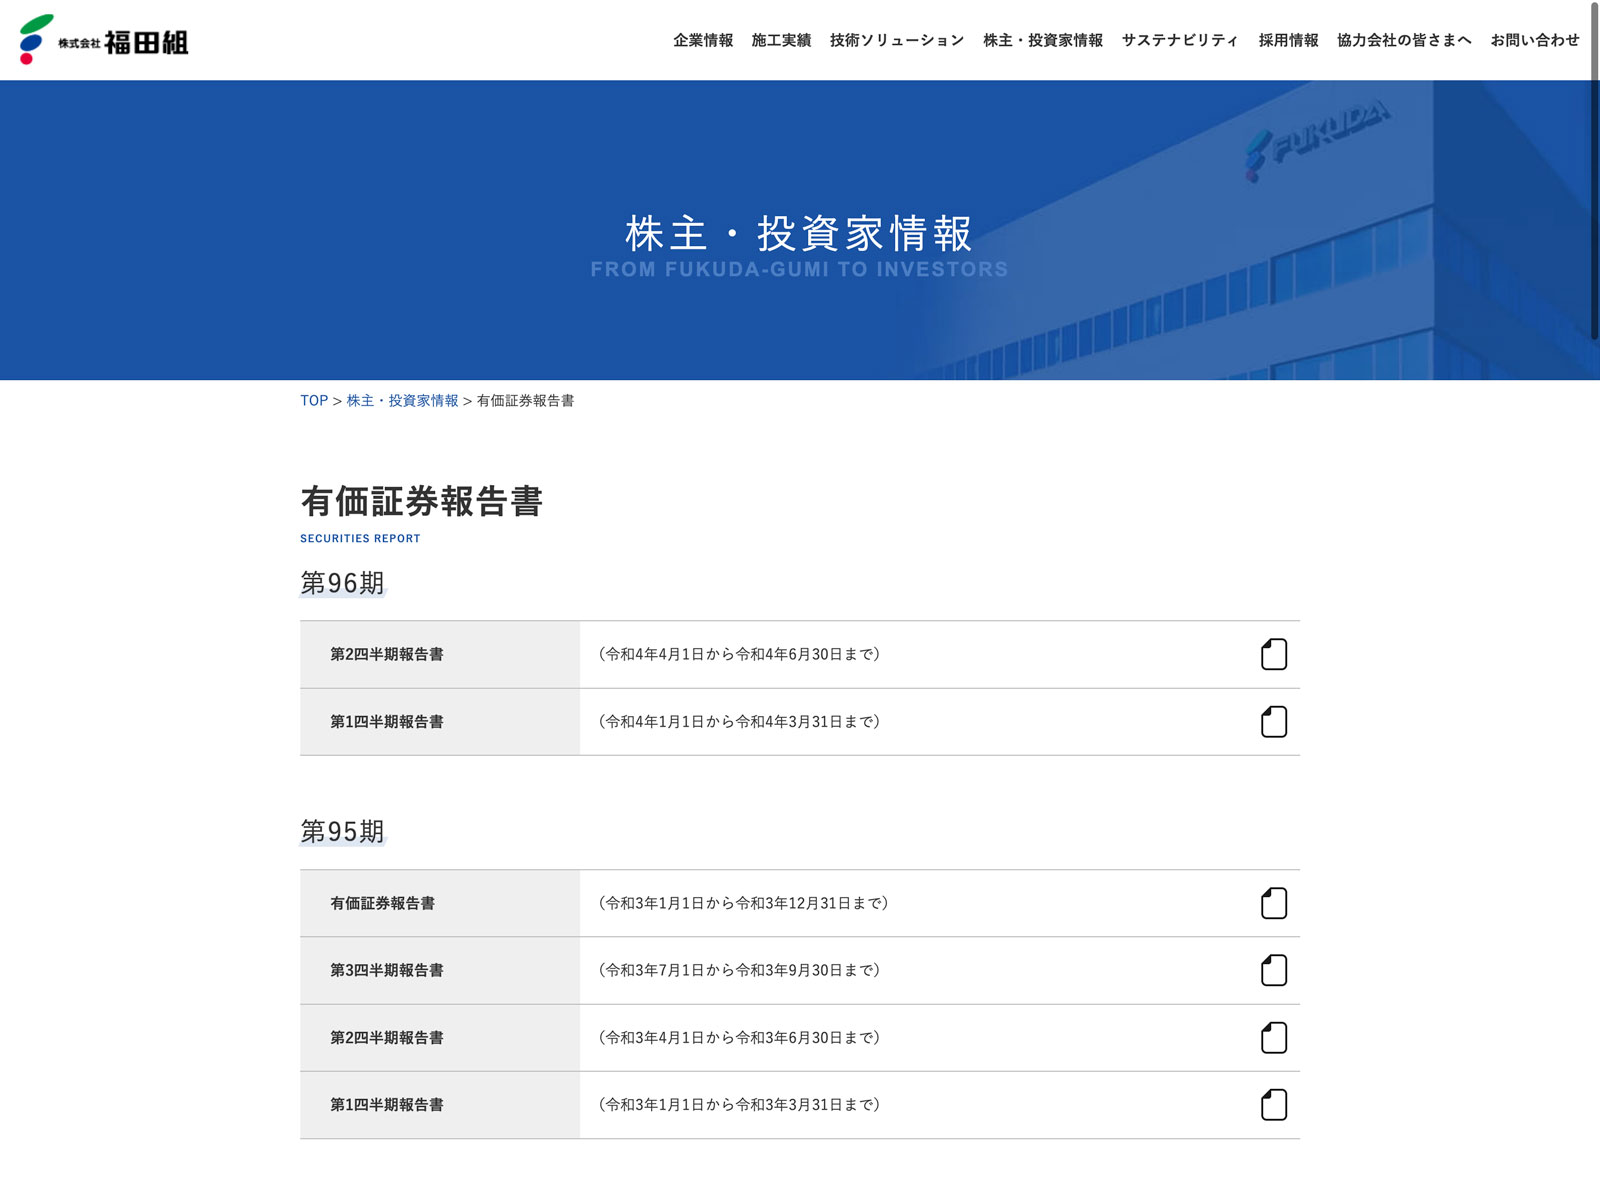
Task: Select 株主・投資家情報 in top navigation
Action: click(x=1043, y=40)
